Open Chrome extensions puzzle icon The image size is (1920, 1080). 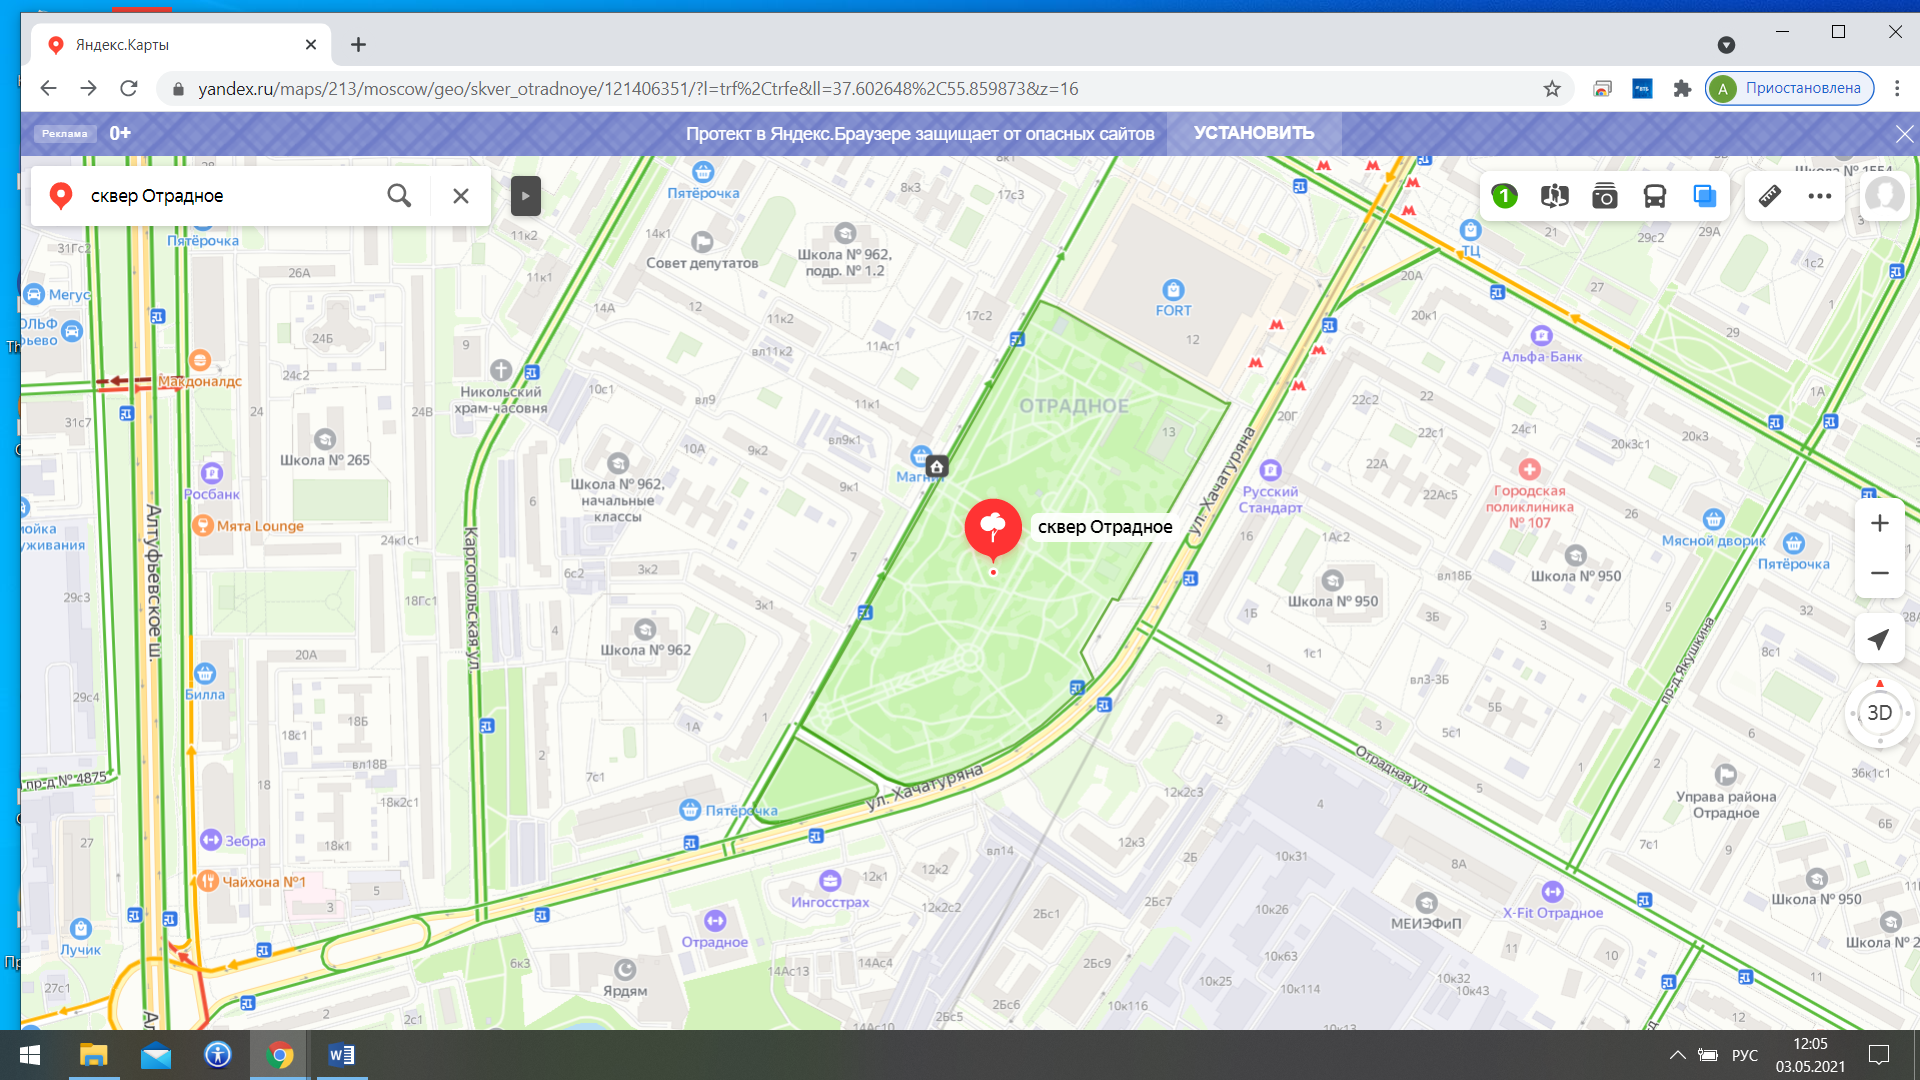pos(1681,88)
